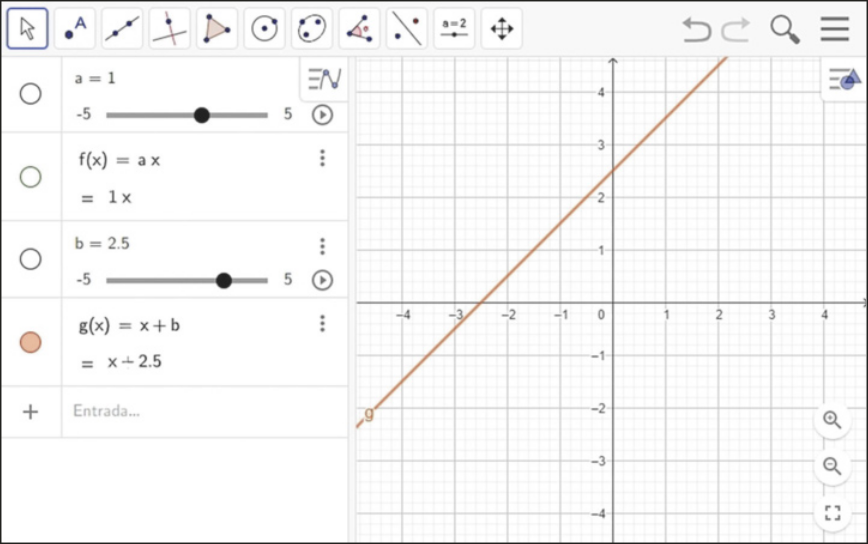Image resolution: width=868 pixels, height=544 pixels.
Task: Select the Reflect about line tool
Action: [407, 28]
